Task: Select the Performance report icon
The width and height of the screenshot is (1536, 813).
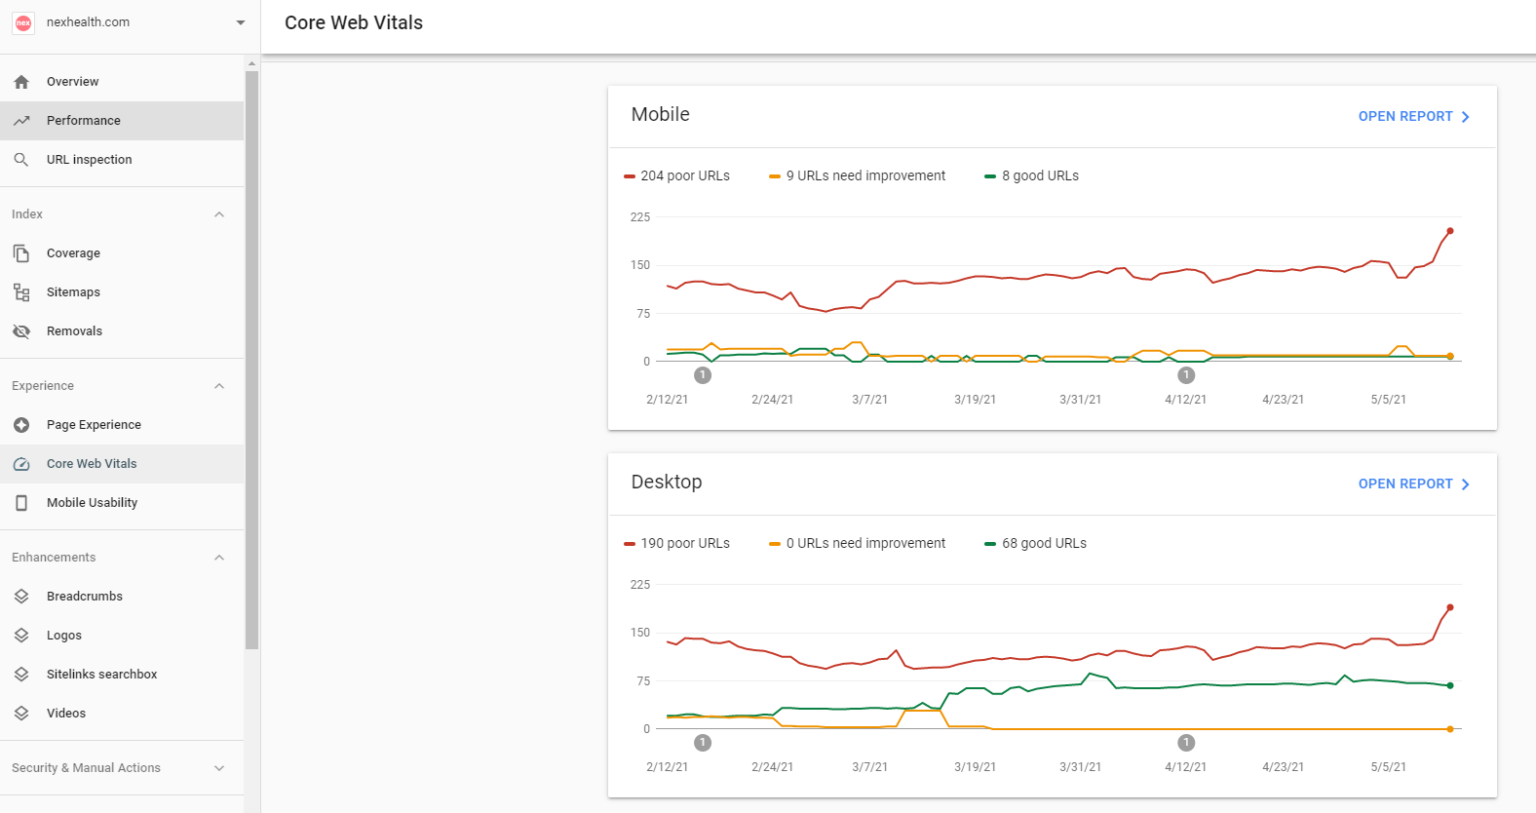Action: 21,120
